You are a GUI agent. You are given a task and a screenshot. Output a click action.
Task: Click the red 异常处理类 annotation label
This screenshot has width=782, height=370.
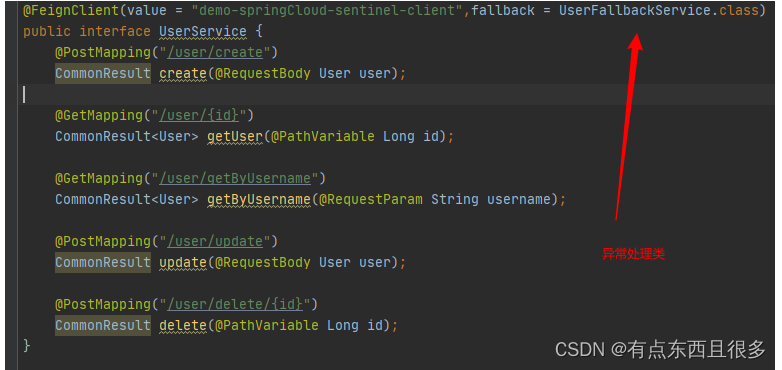[633, 254]
